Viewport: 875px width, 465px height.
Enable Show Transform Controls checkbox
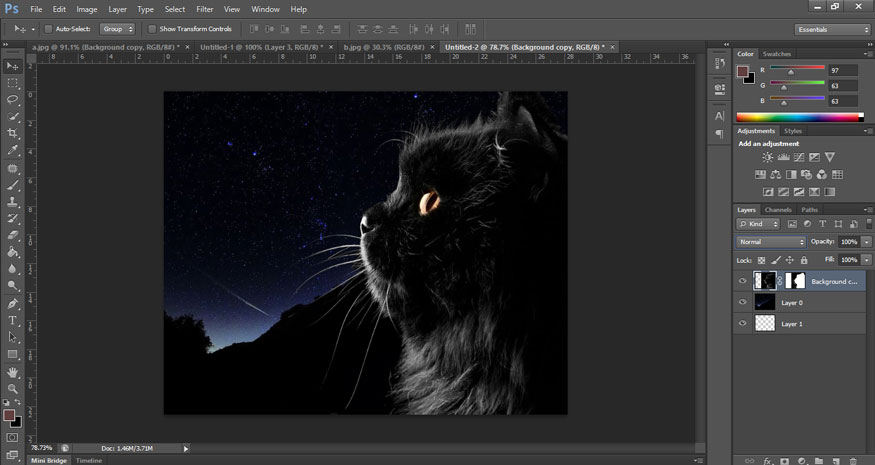click(x=152, y=29)
